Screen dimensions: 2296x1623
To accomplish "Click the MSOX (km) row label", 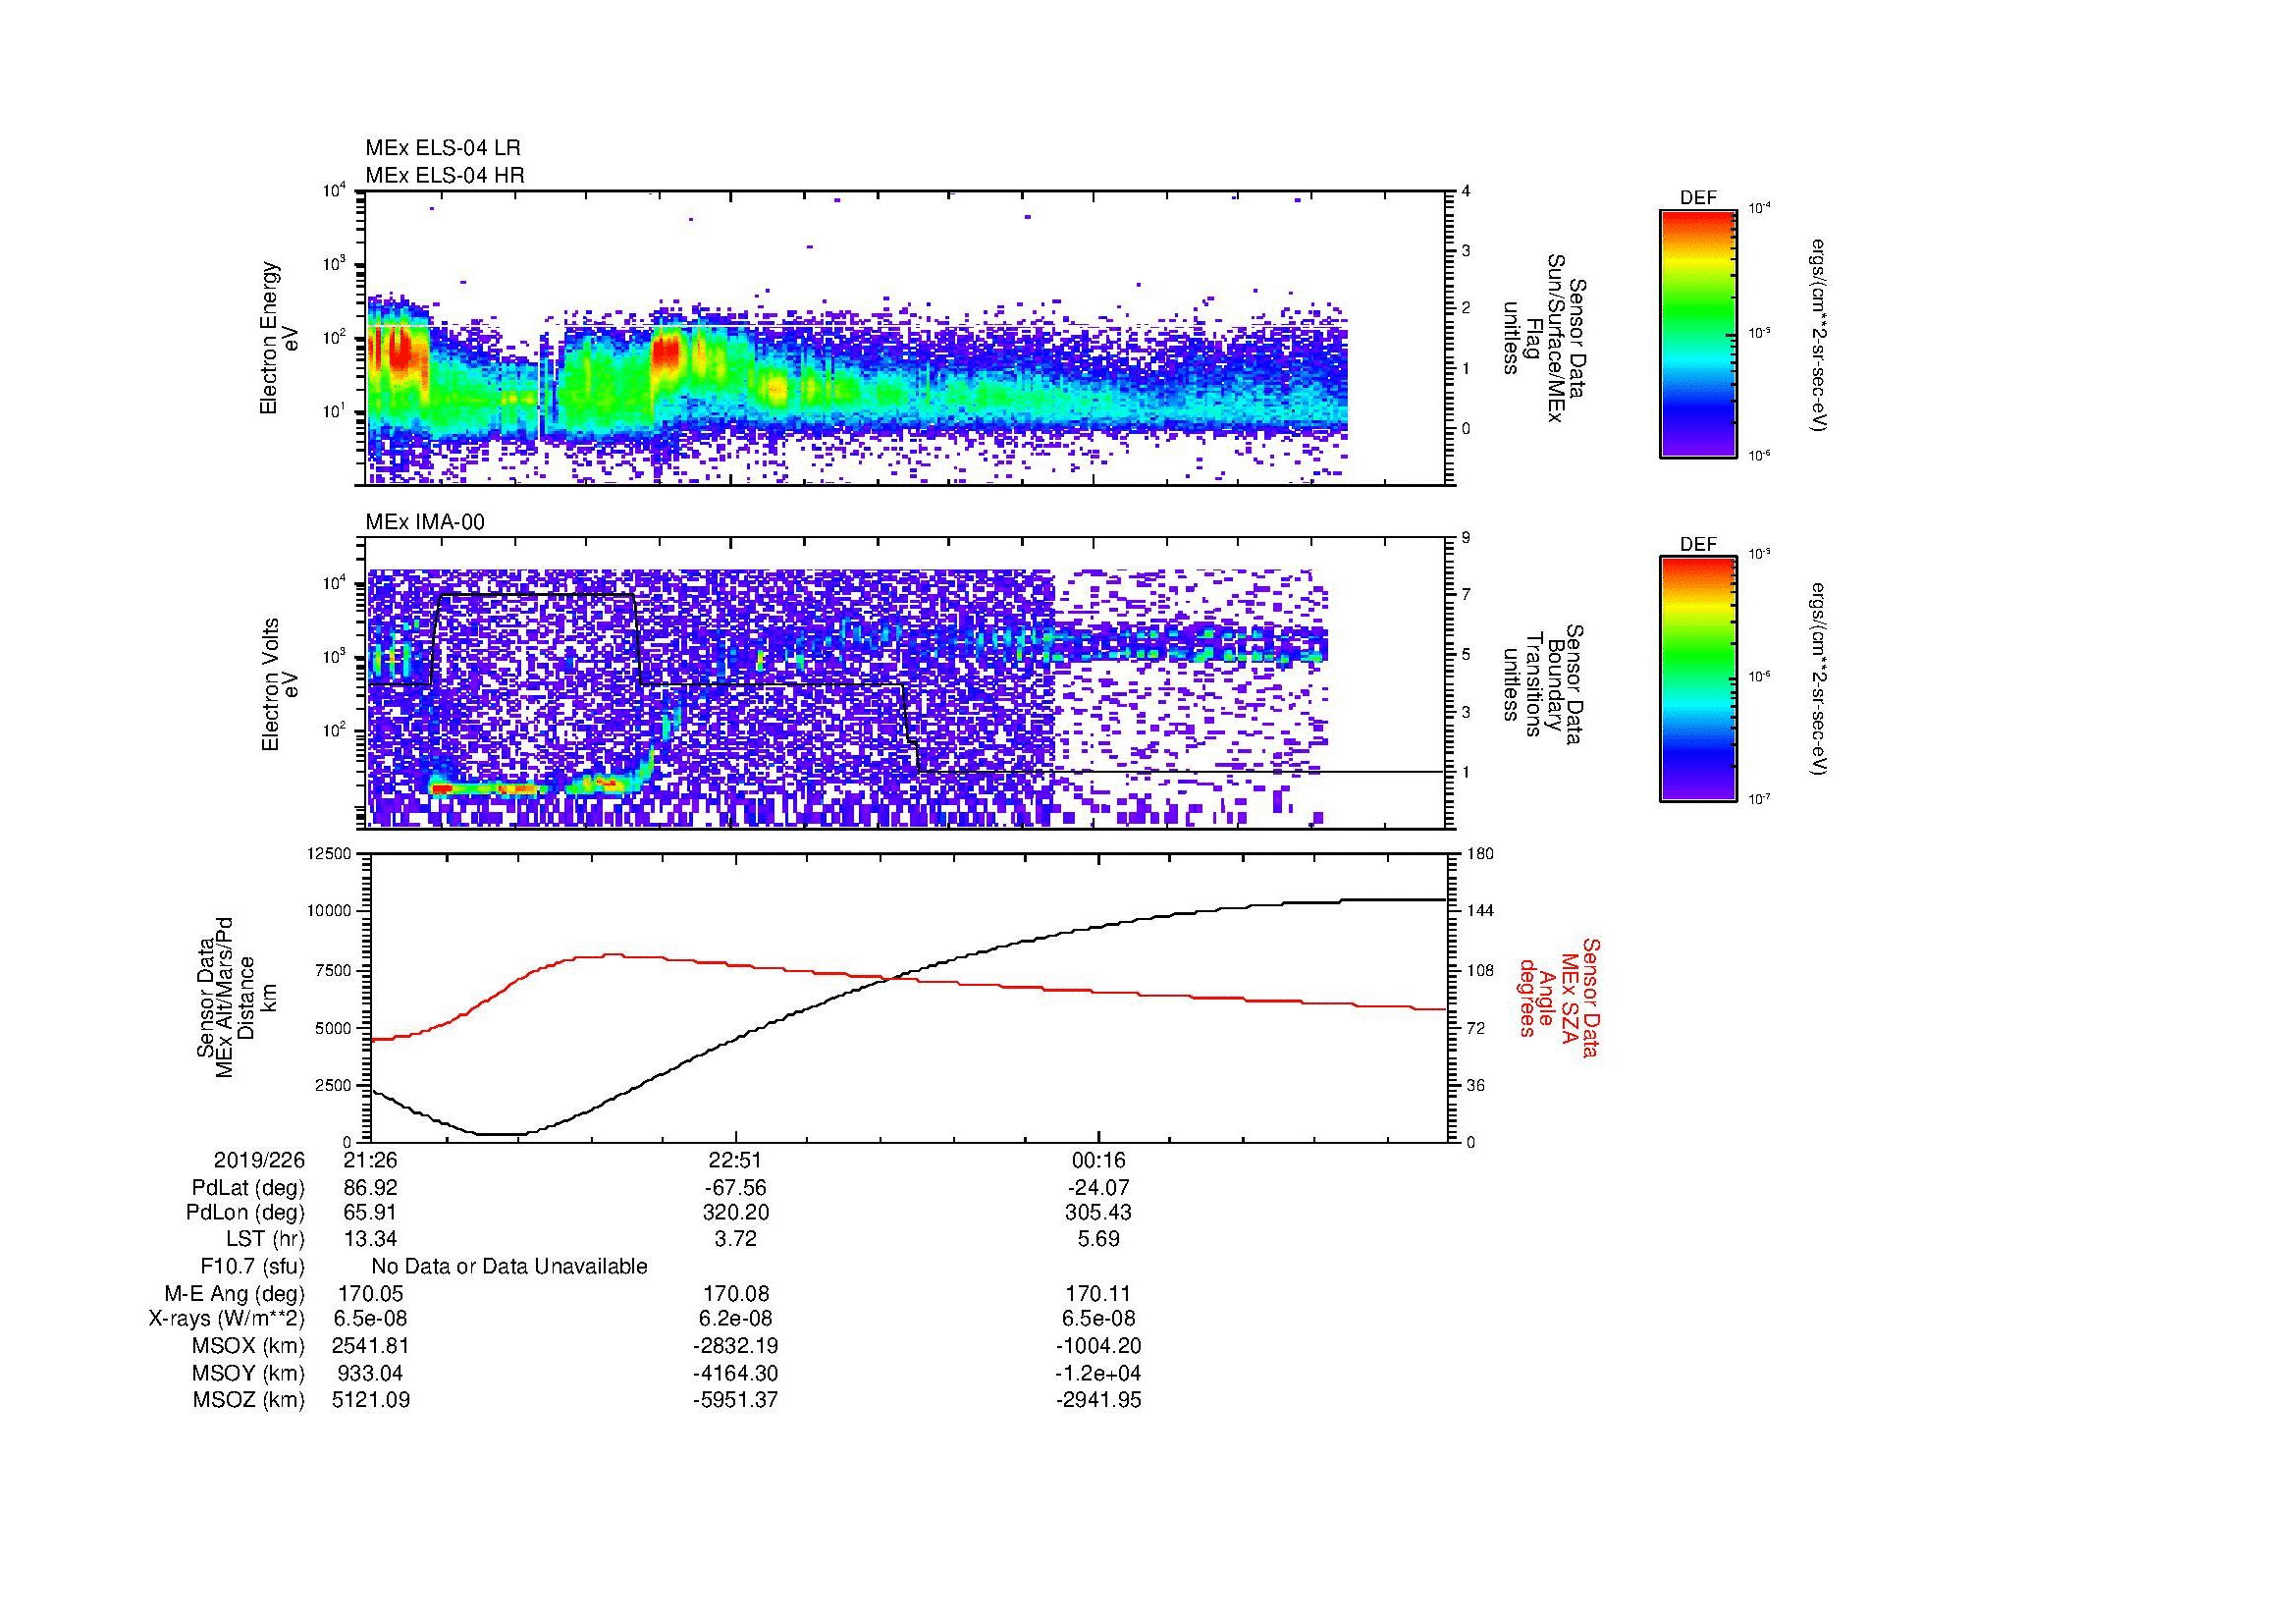I will [248, 1346].
